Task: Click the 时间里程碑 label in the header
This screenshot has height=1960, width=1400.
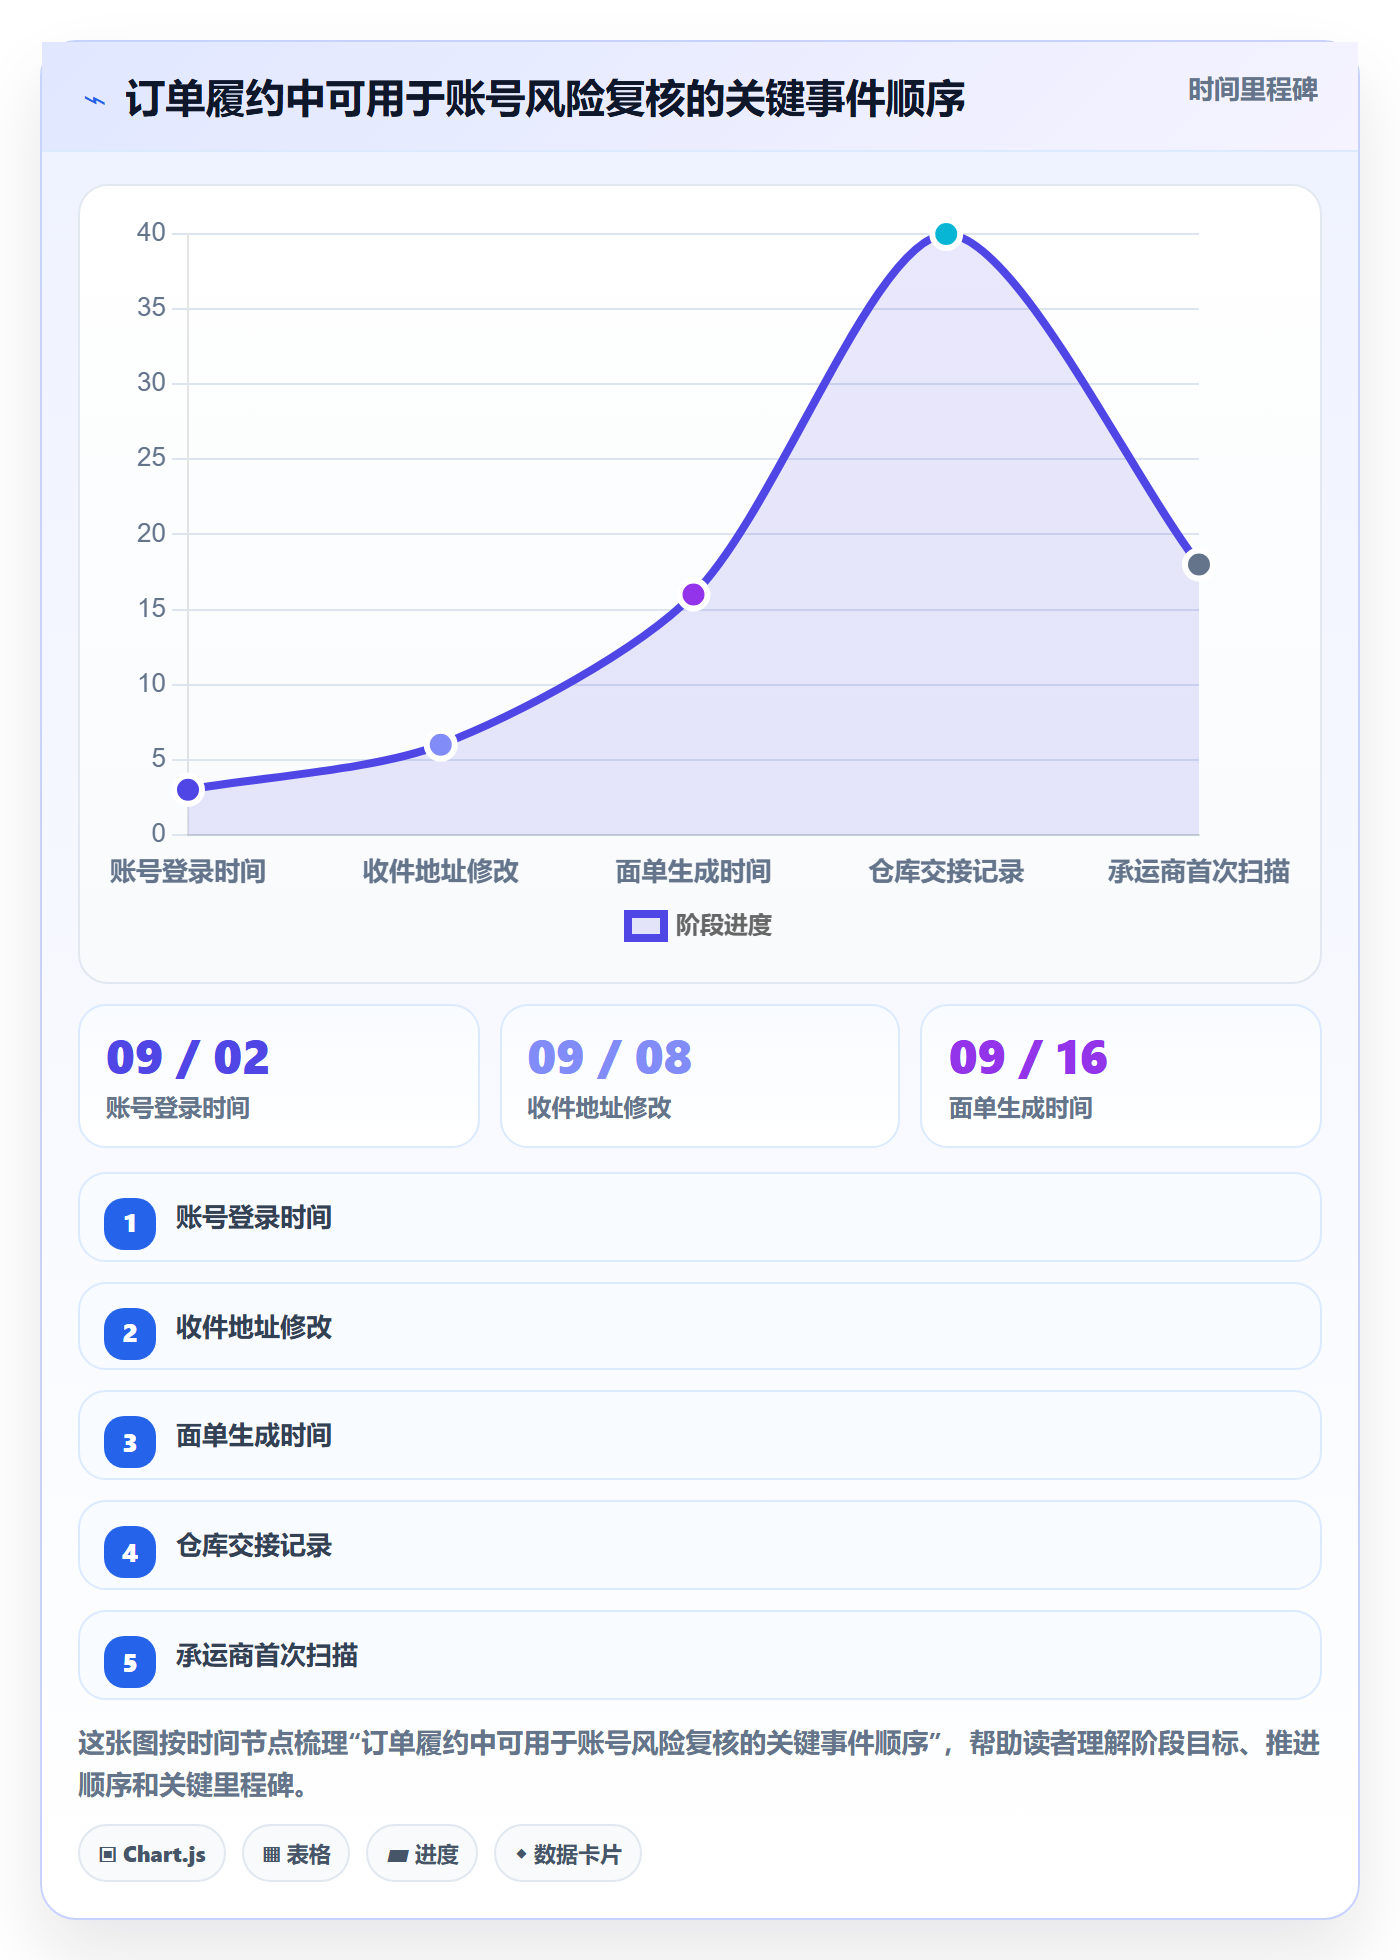Action: coord(1252,90)
